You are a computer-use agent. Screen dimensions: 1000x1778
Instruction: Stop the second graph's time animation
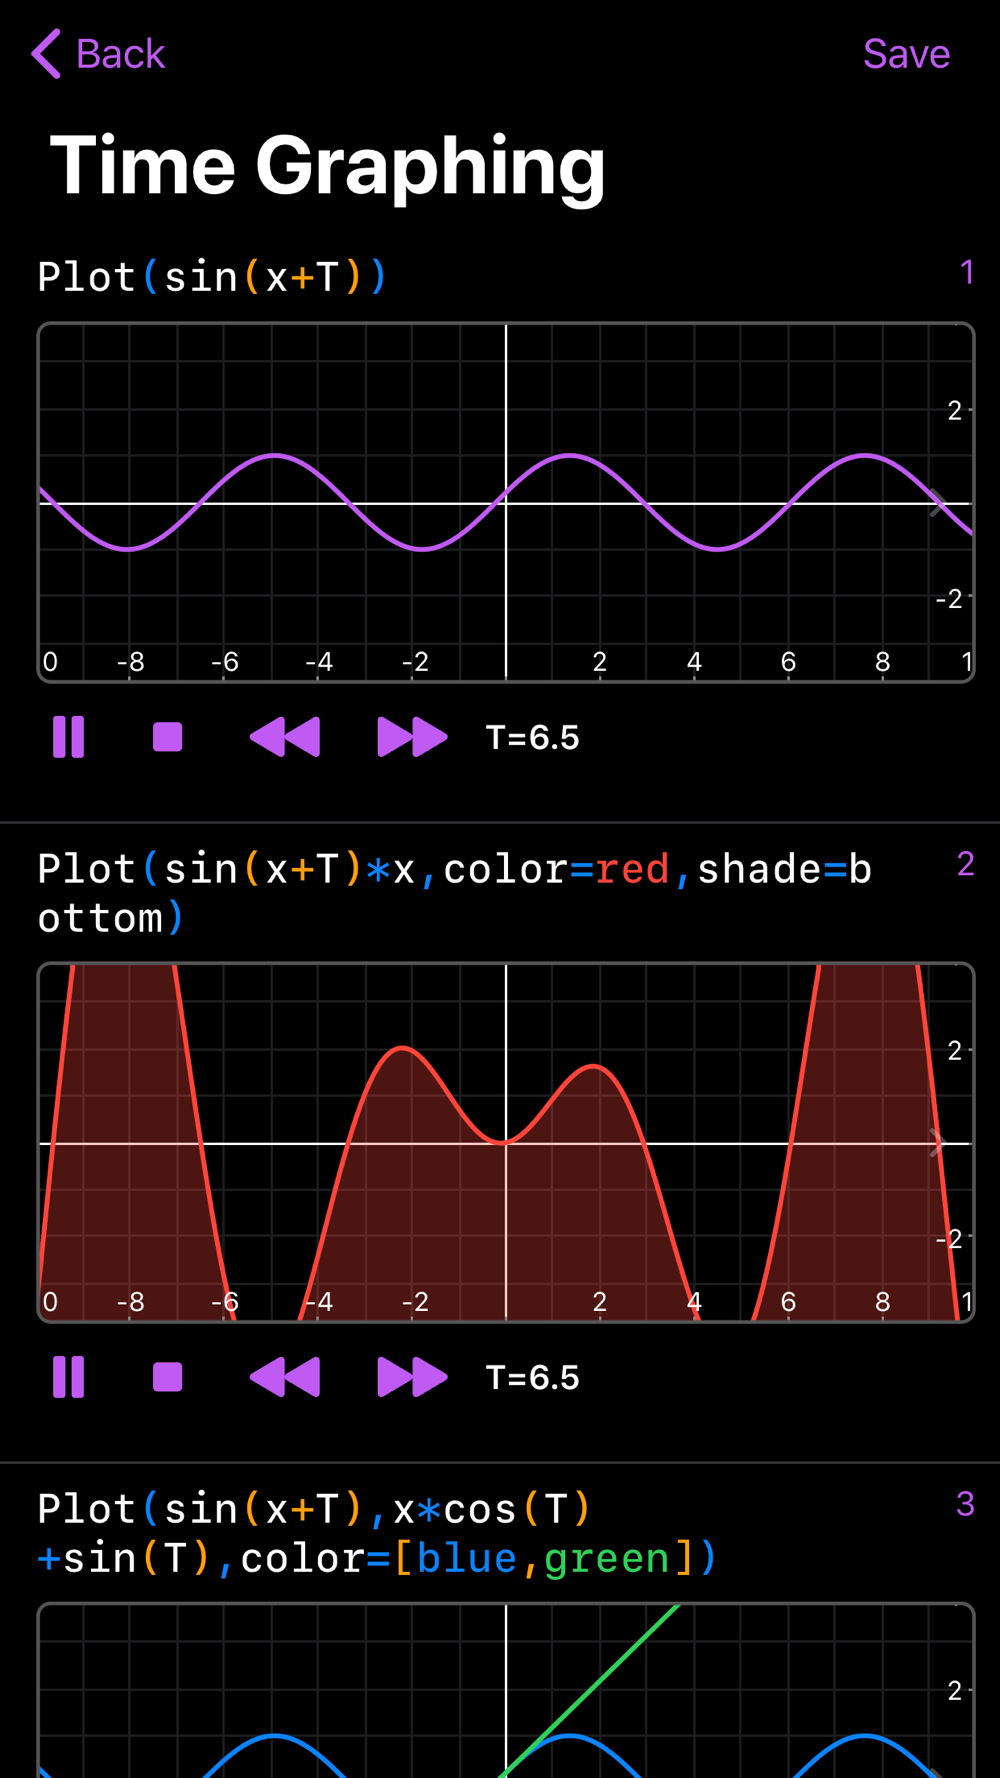(168, 1378)
